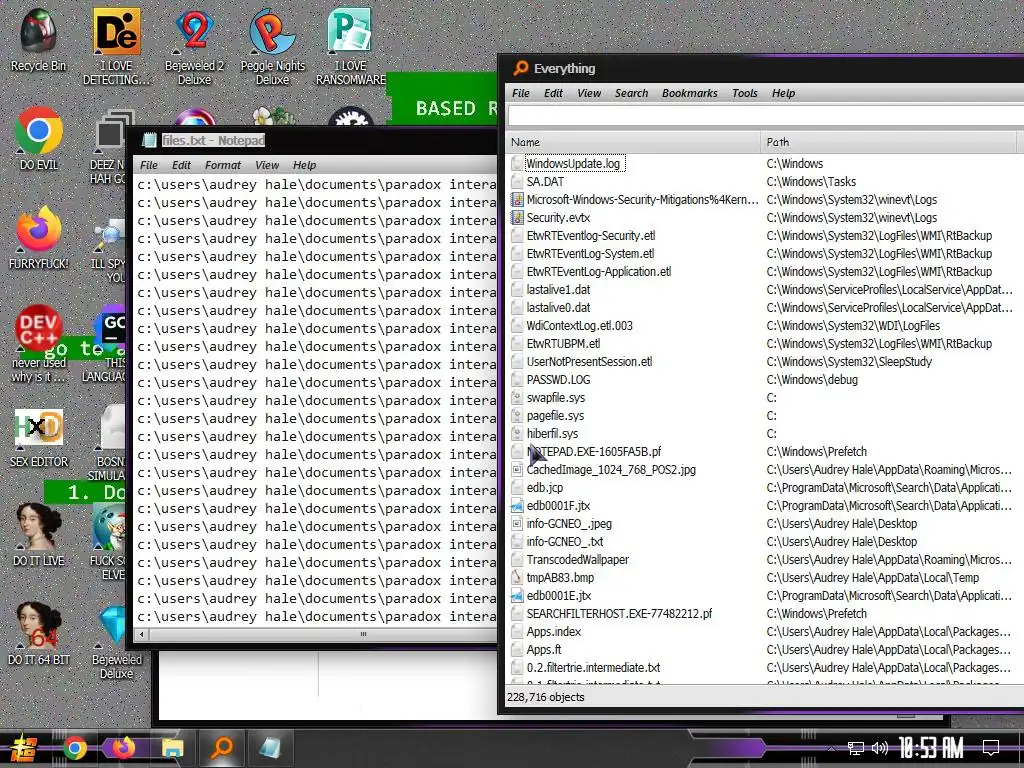Open Everything Tools menu

tap(744, 93)
